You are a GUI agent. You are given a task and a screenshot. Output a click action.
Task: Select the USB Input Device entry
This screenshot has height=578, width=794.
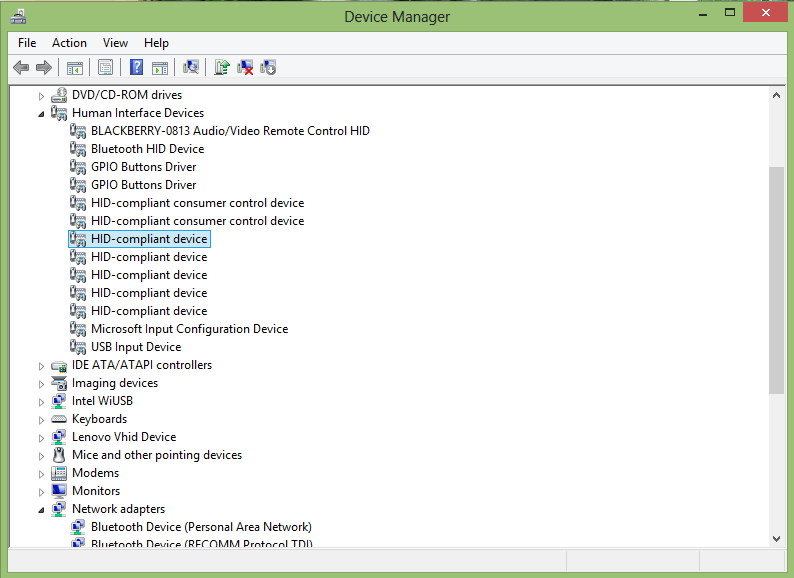click(x=136, y=347)
